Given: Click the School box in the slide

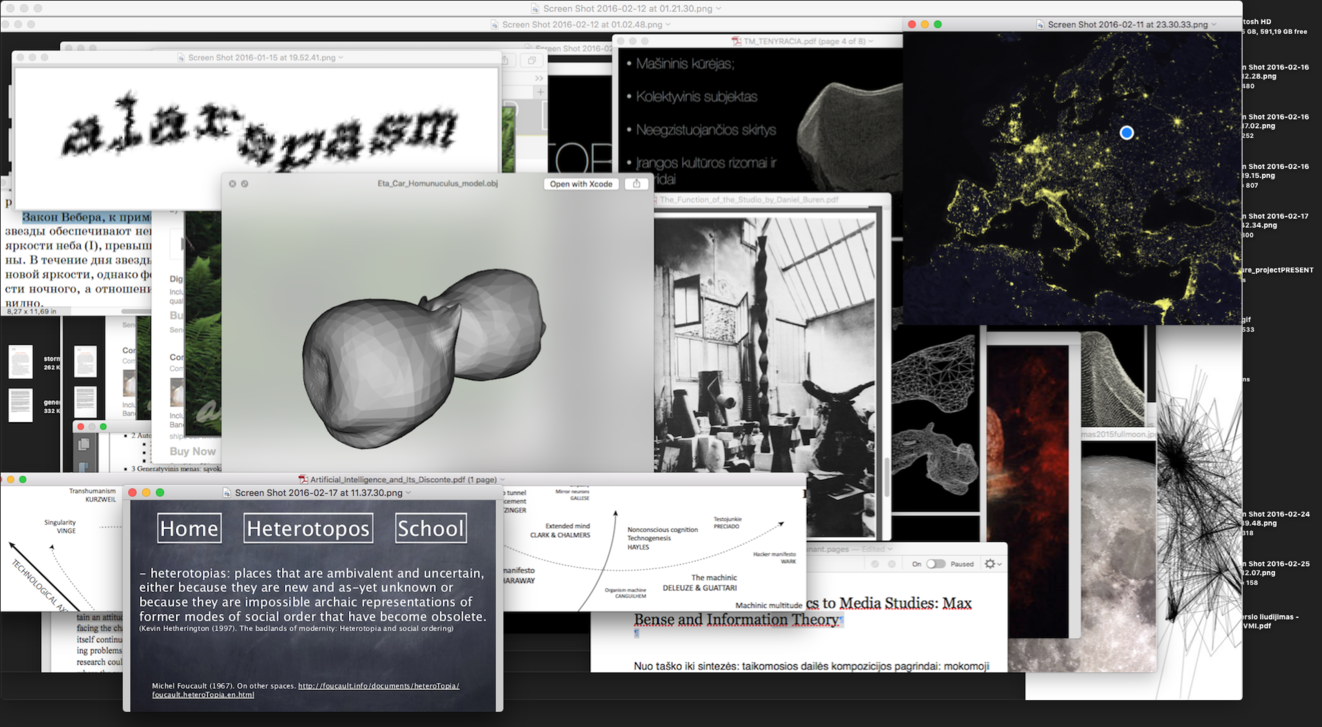Looking at the screenshot, I should coord(430,528).
